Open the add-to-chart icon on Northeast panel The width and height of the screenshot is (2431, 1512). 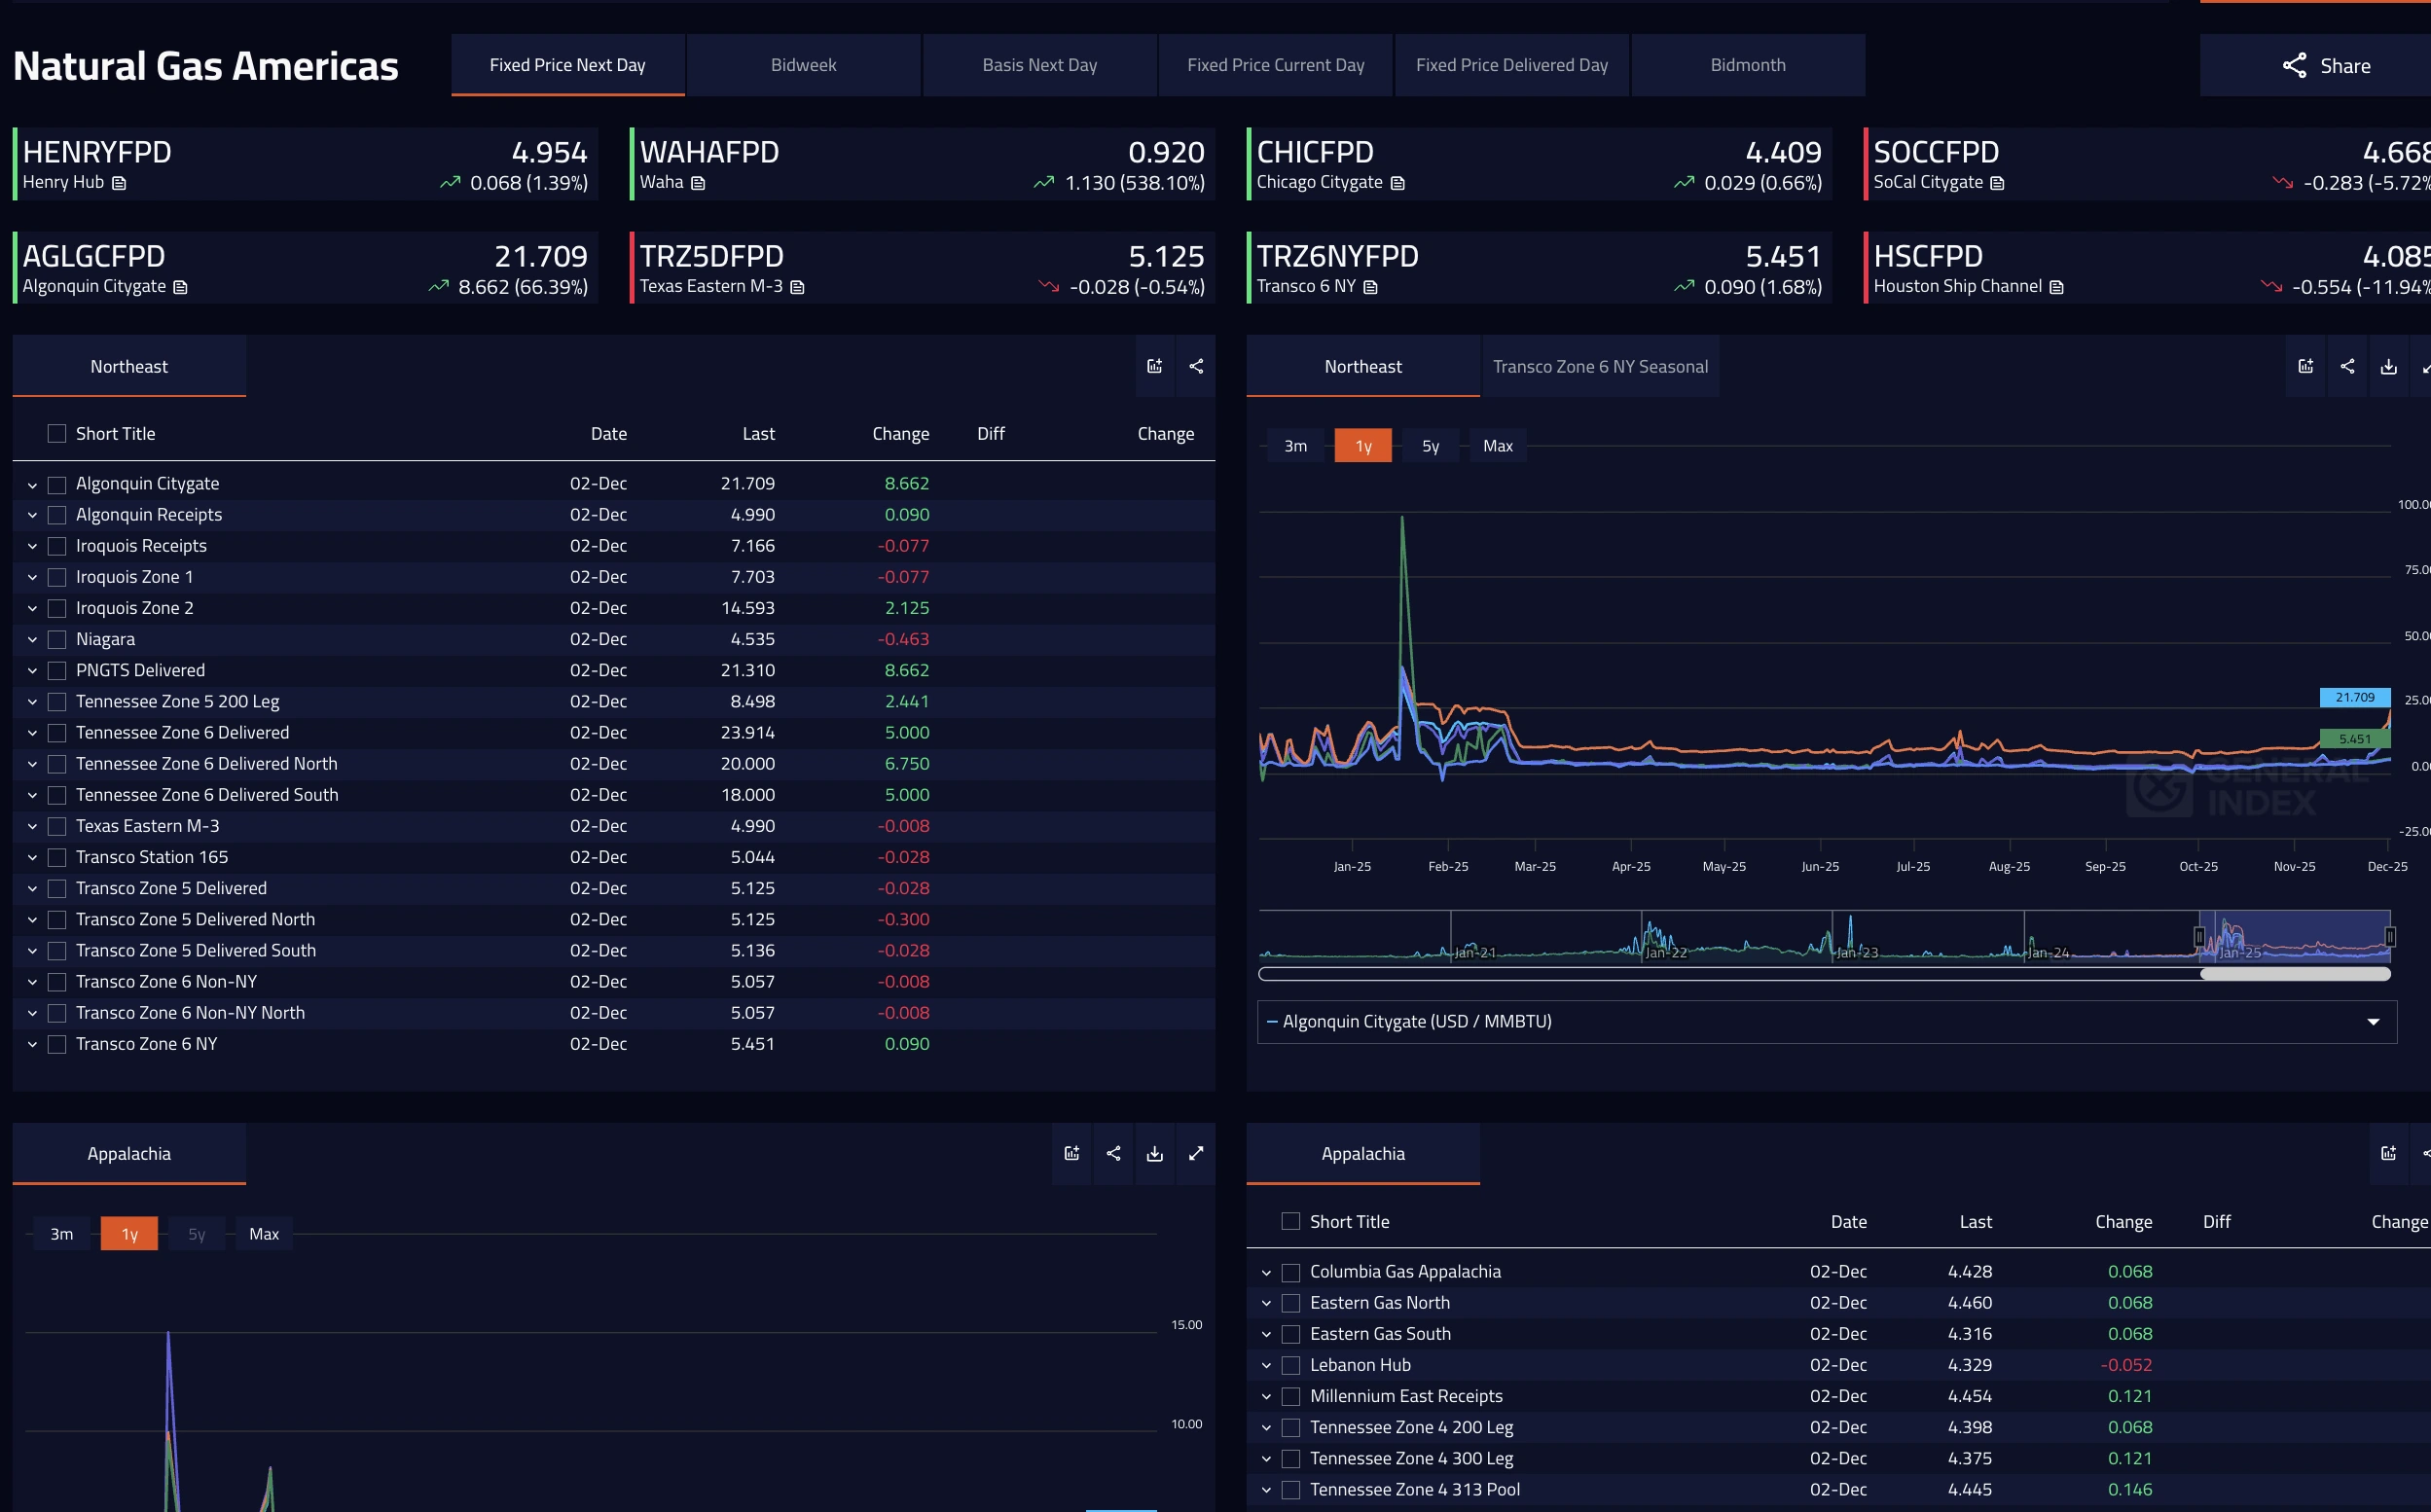point(1154,366)
